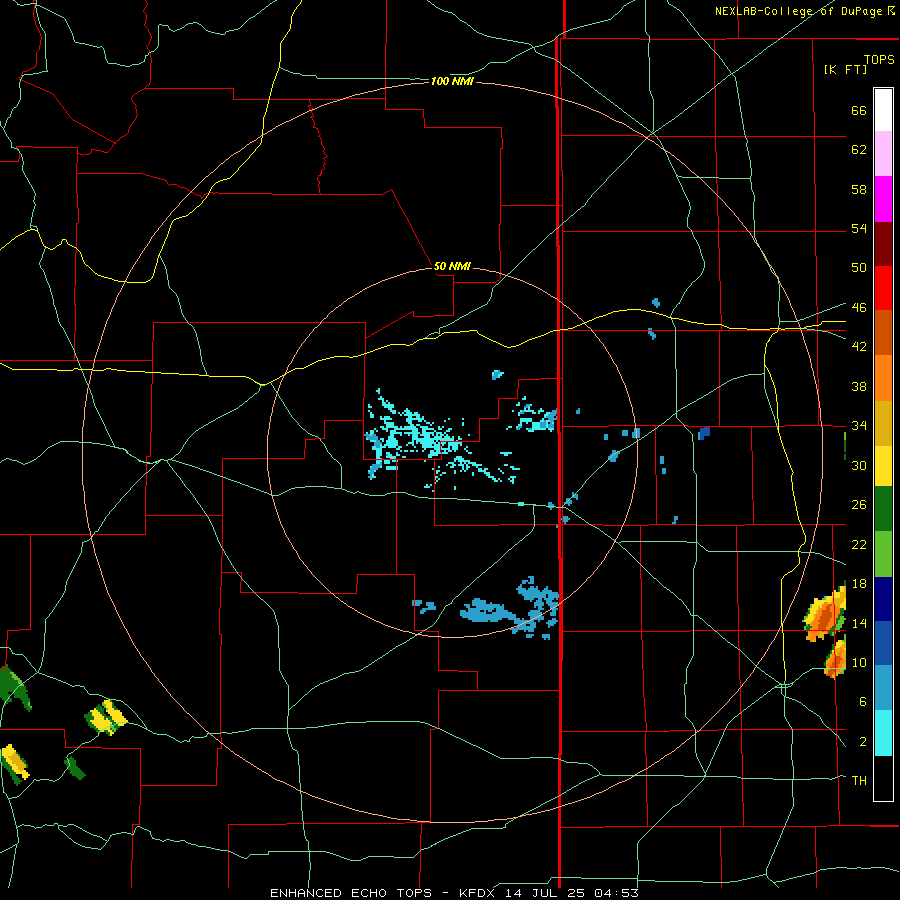Click the legend value 22
The image size is (900, 900).
point(859,544)
